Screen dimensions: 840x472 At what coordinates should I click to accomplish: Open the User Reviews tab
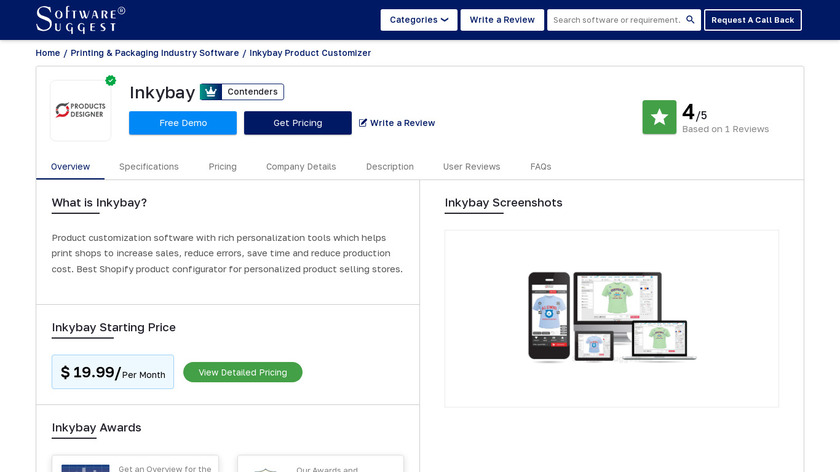(471, 167)
